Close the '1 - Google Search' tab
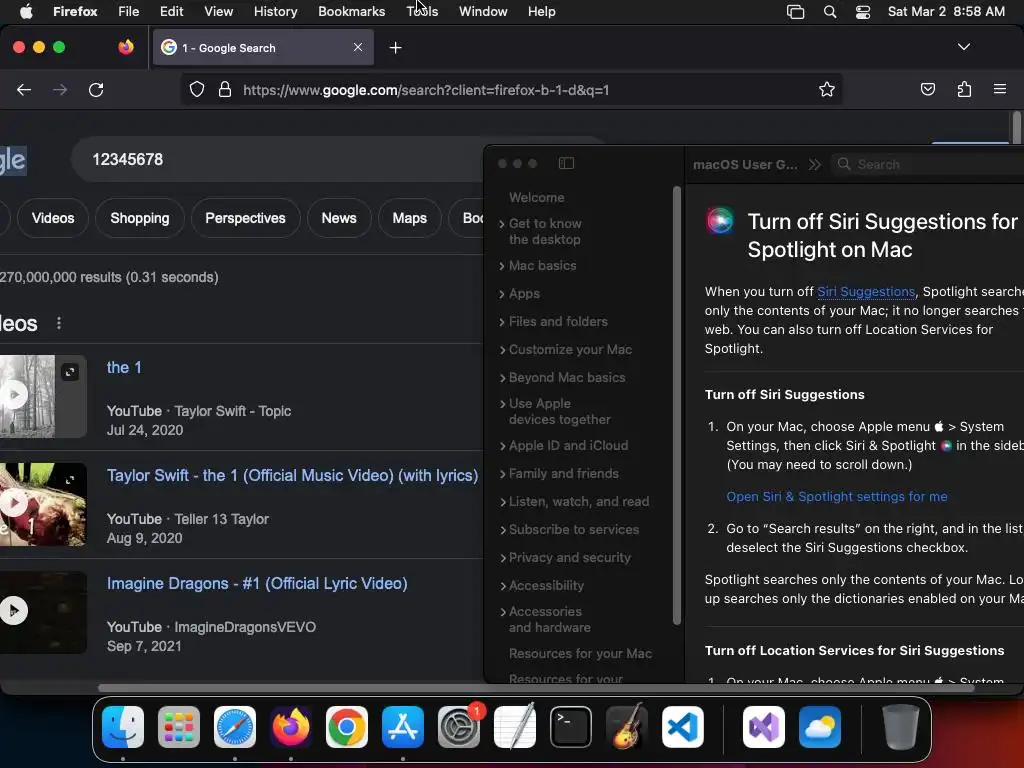 (358, 47)
